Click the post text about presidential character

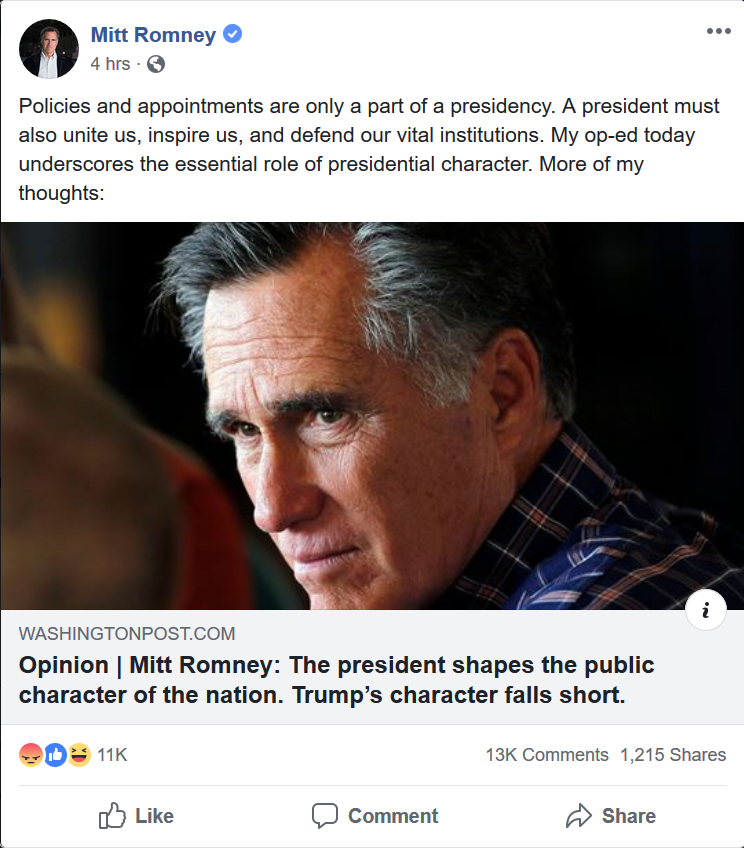tap(370, 149)
